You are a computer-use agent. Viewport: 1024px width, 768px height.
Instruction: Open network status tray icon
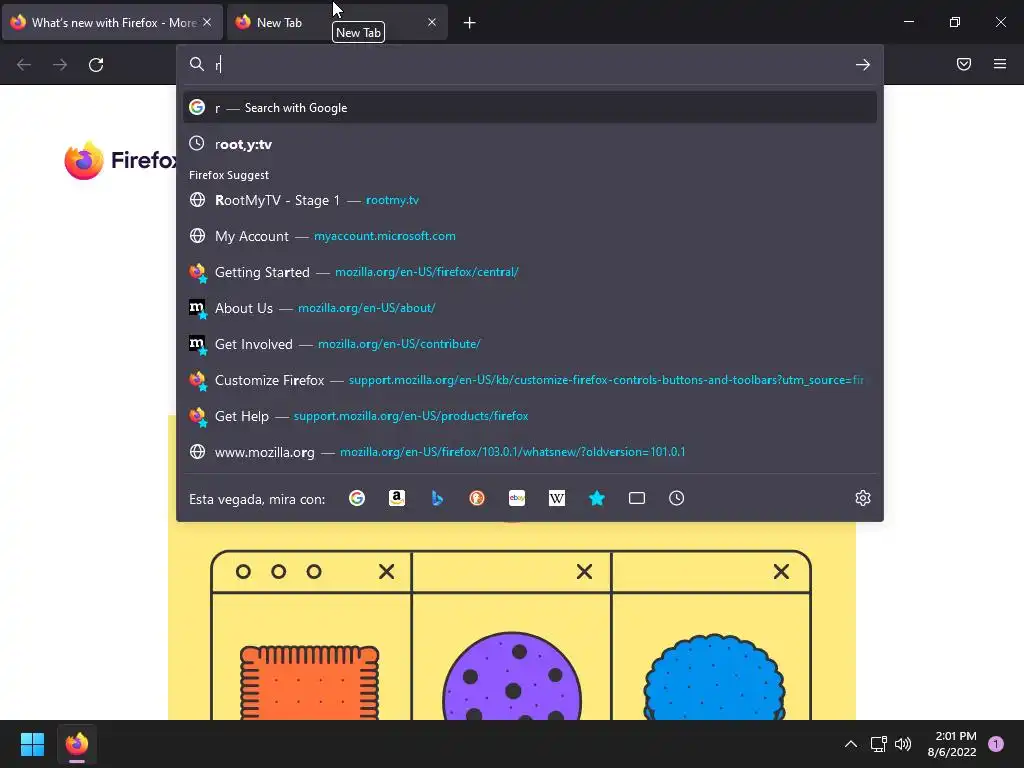tap(878, 744)
